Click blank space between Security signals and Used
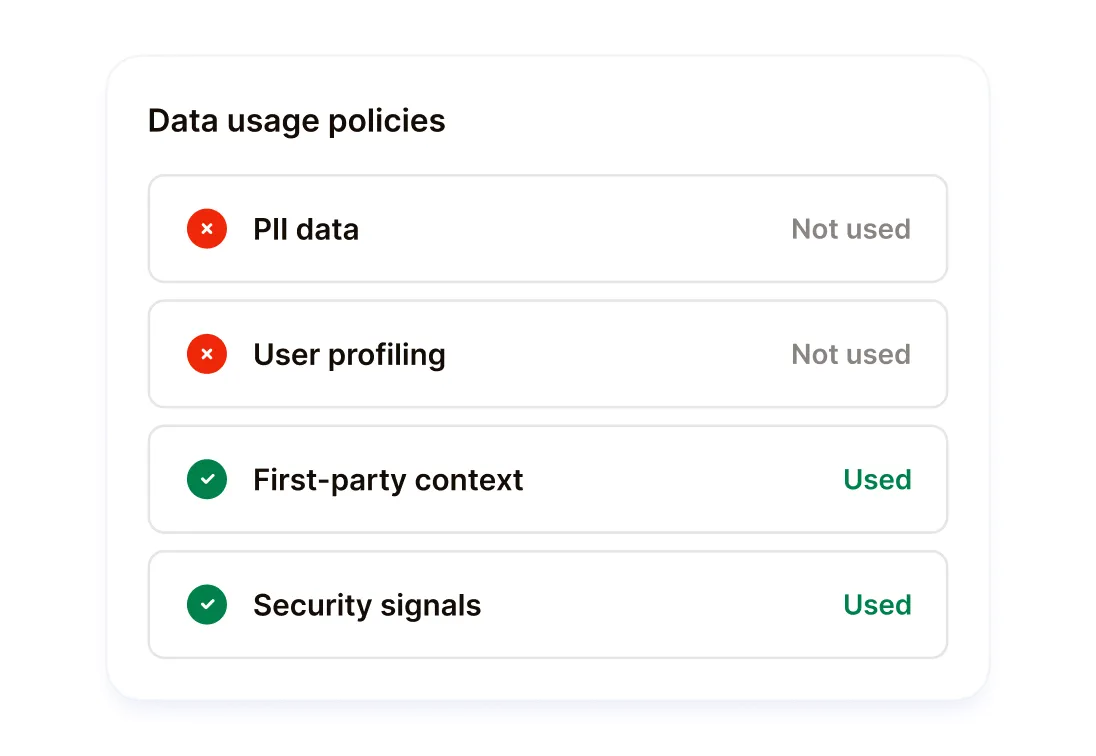The image size is (1096, 756). point(660,605)
